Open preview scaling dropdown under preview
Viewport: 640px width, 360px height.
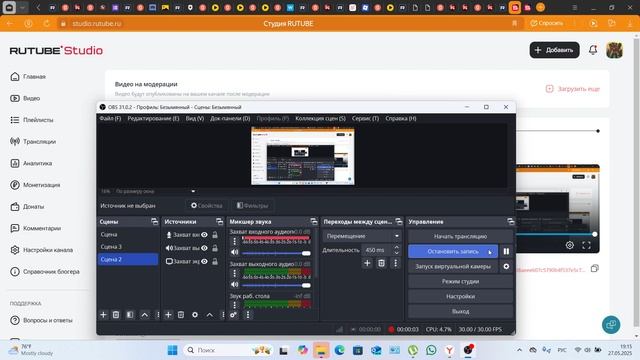pos(193,191)
